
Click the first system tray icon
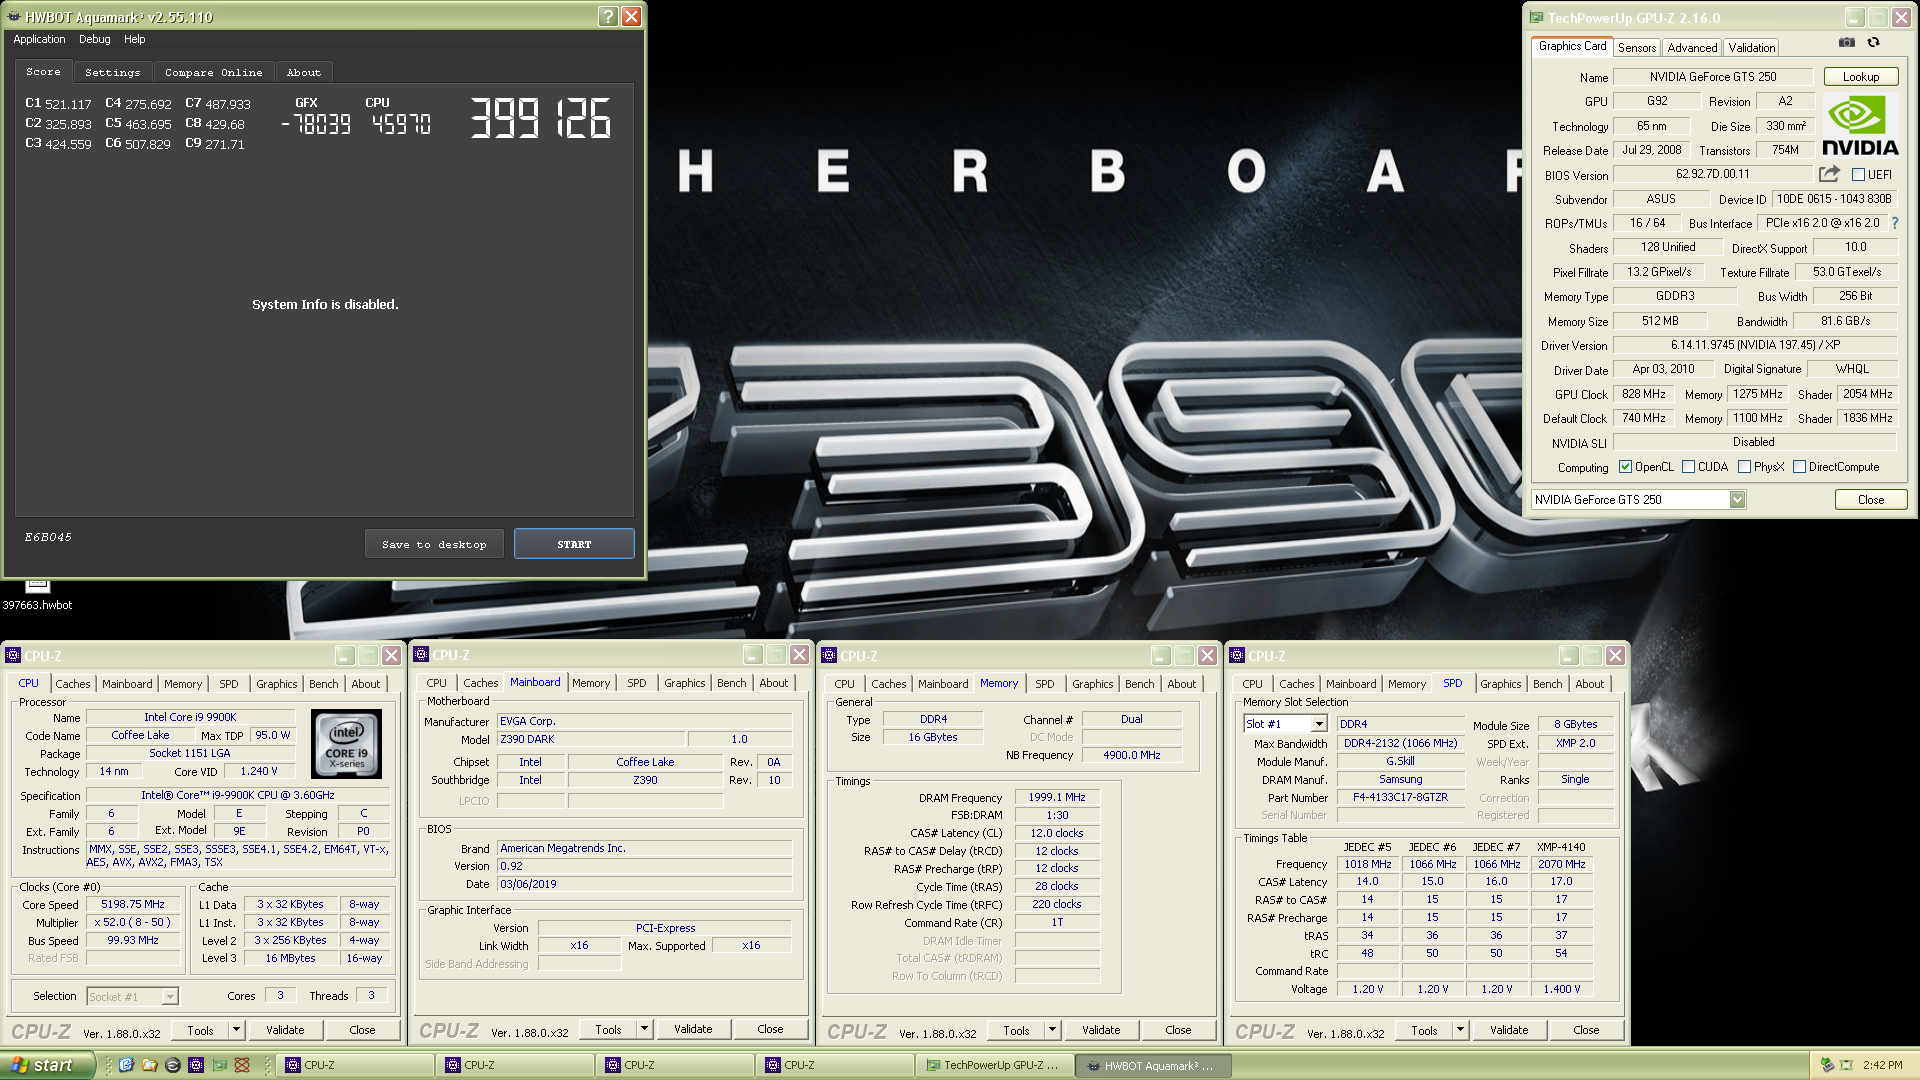[1827, 1065]
